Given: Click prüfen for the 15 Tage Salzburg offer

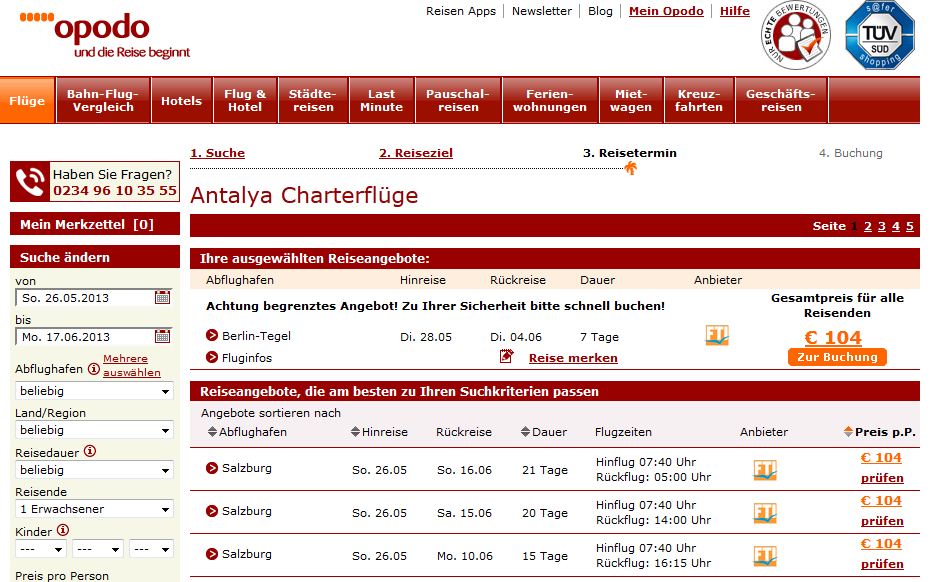Looking at the screenshot, I should click(x=882, y=564).
